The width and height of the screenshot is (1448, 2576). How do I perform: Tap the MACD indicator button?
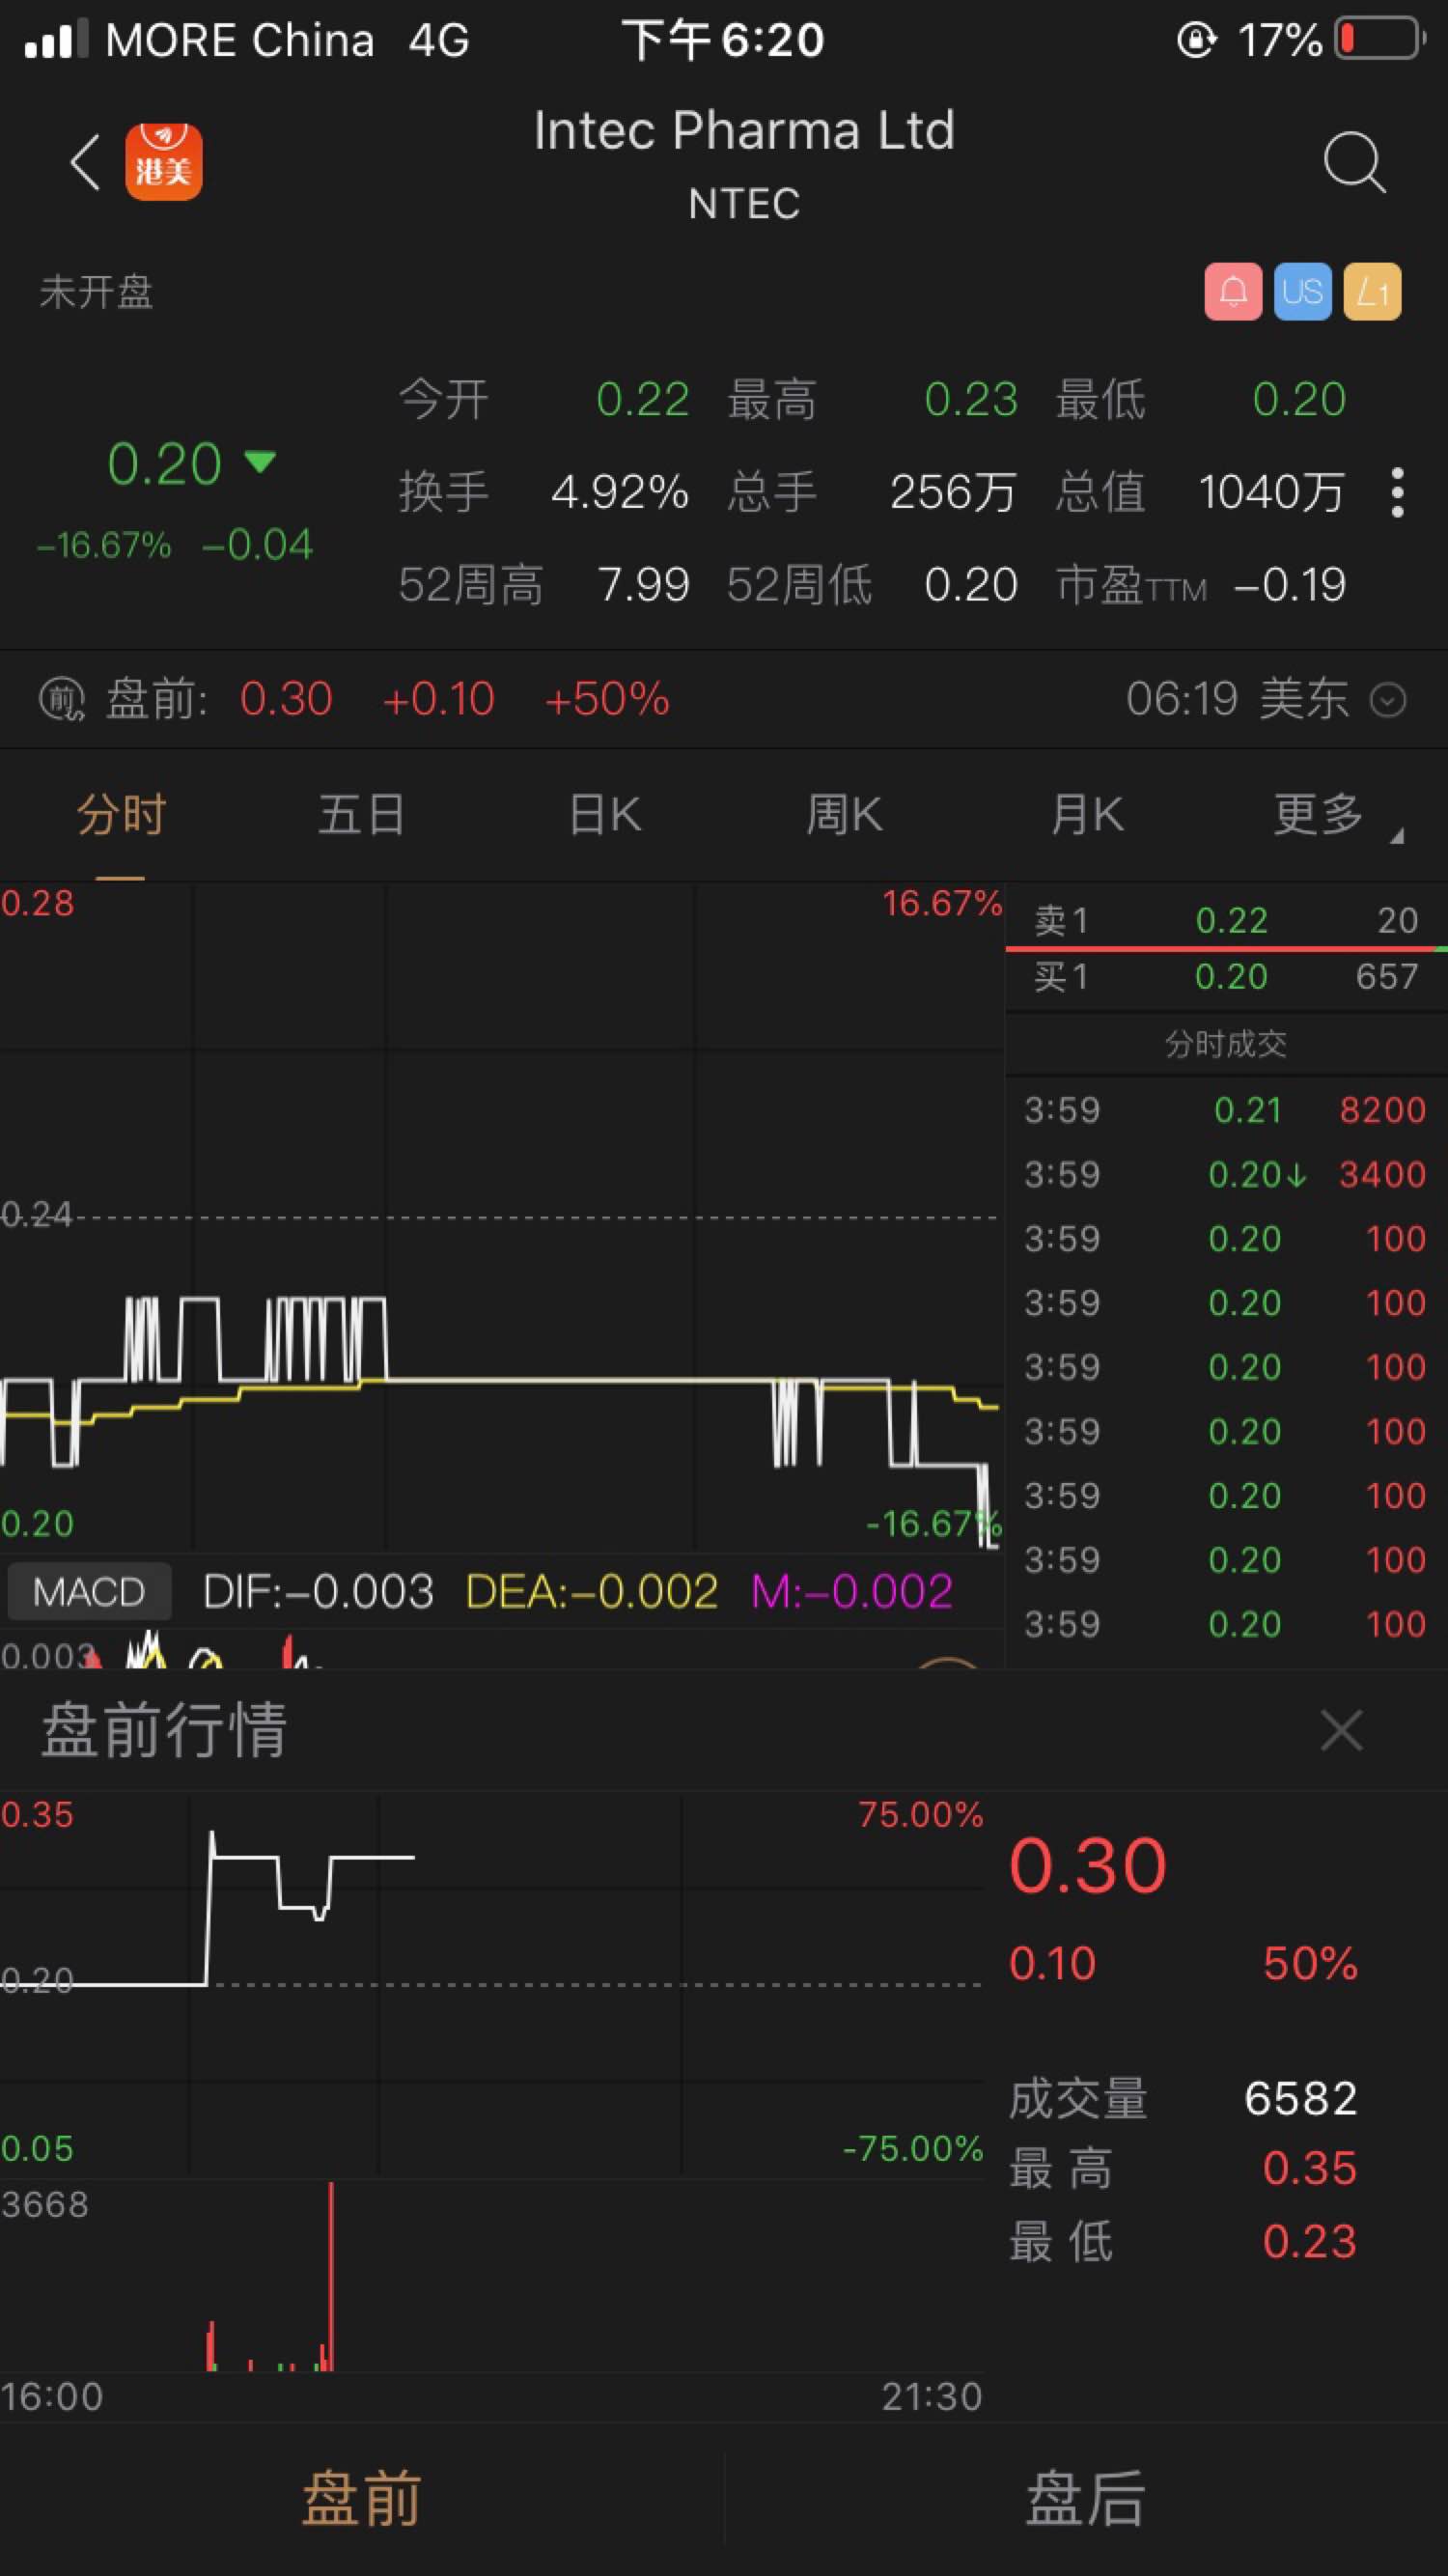tap(89, 1591)
